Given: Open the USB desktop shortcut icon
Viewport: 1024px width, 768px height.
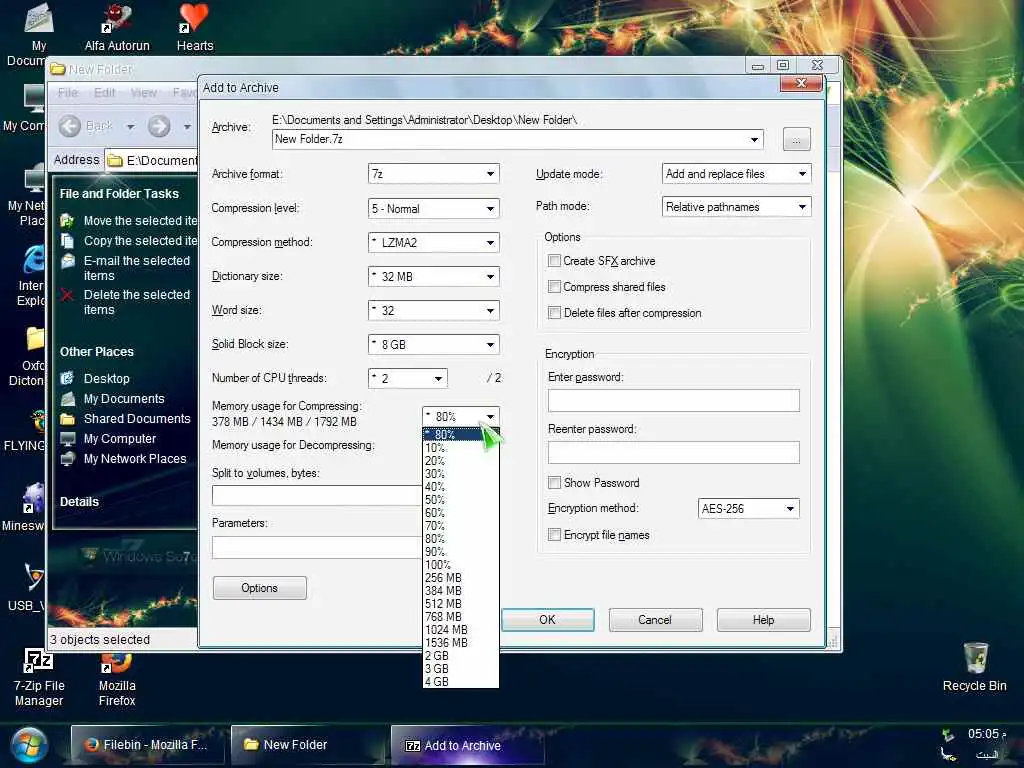Looking at the screenshot, I should [33, 577].
